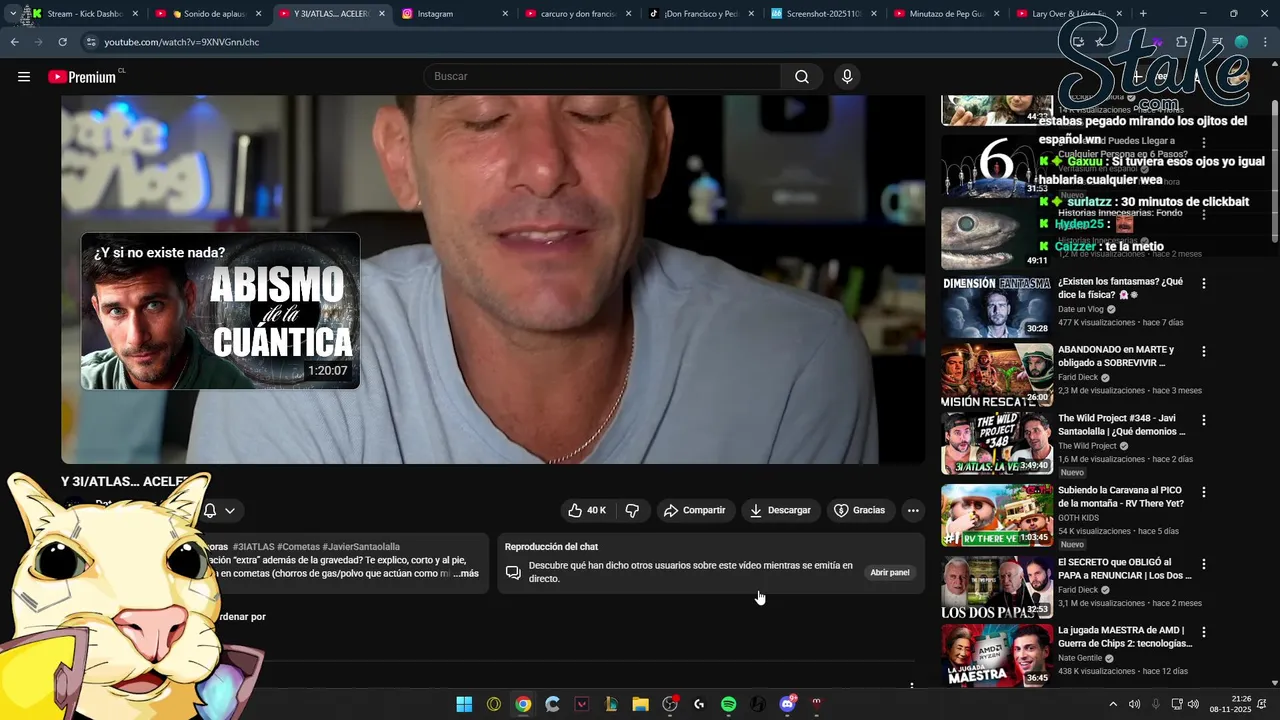Click the Gracias super thanks button
This screenshot has height=720, width=1280.
pyautogui.click(x=860, y=510)
